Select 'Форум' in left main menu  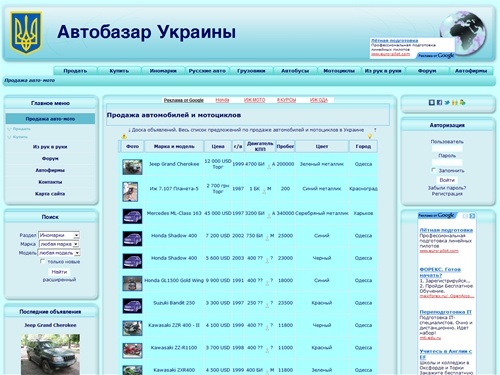50,158
